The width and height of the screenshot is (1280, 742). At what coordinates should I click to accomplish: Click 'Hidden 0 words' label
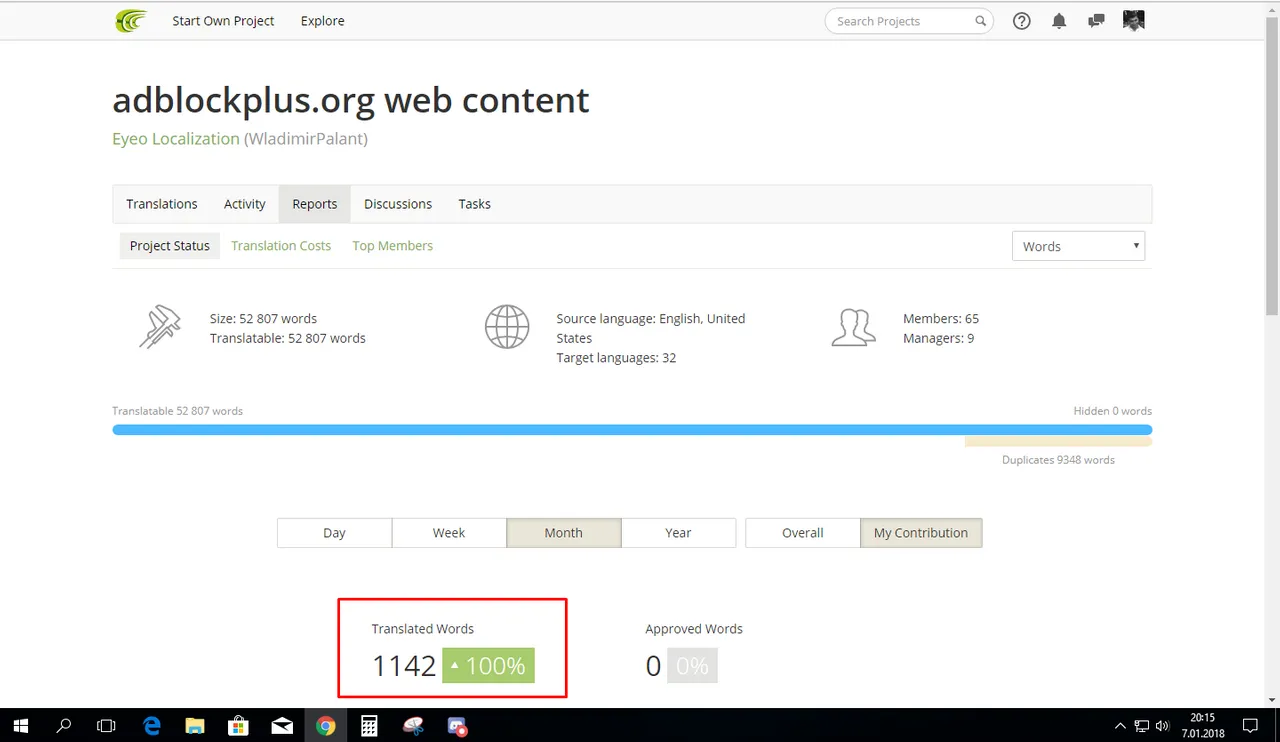(x=1113, y=411)
